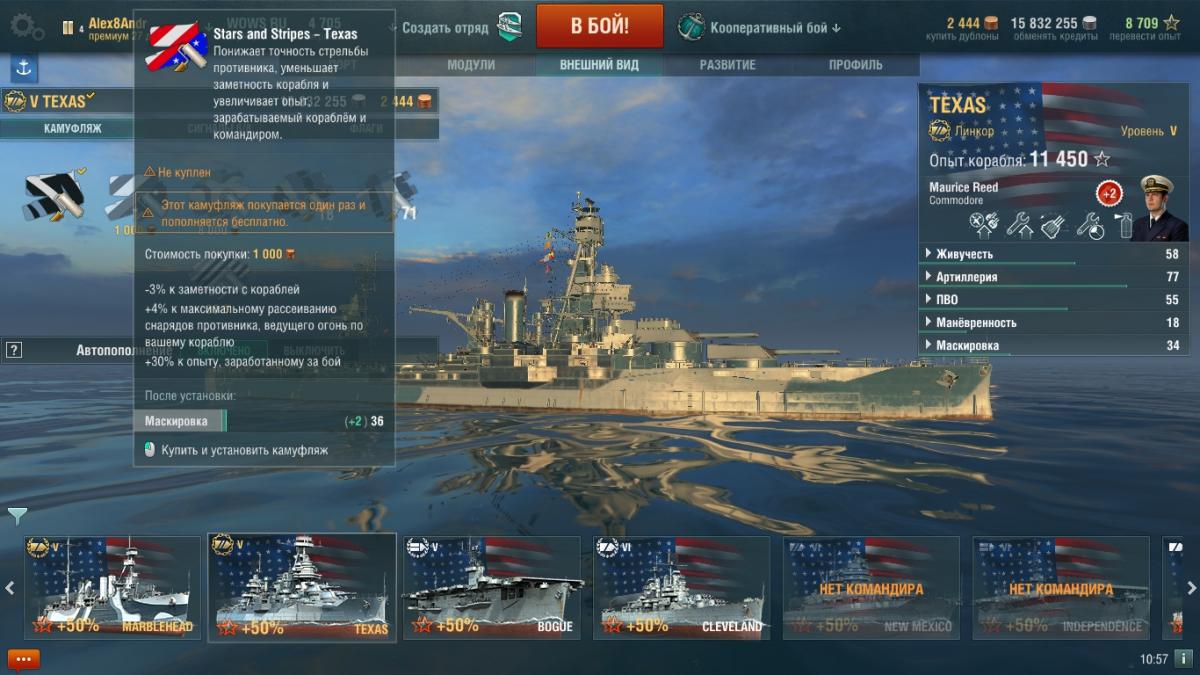Switch to the РАЗВИТИЕ tab
The width and height of the screenshot is (1200, 675).
pyautogui.click(x=728, y=65)
